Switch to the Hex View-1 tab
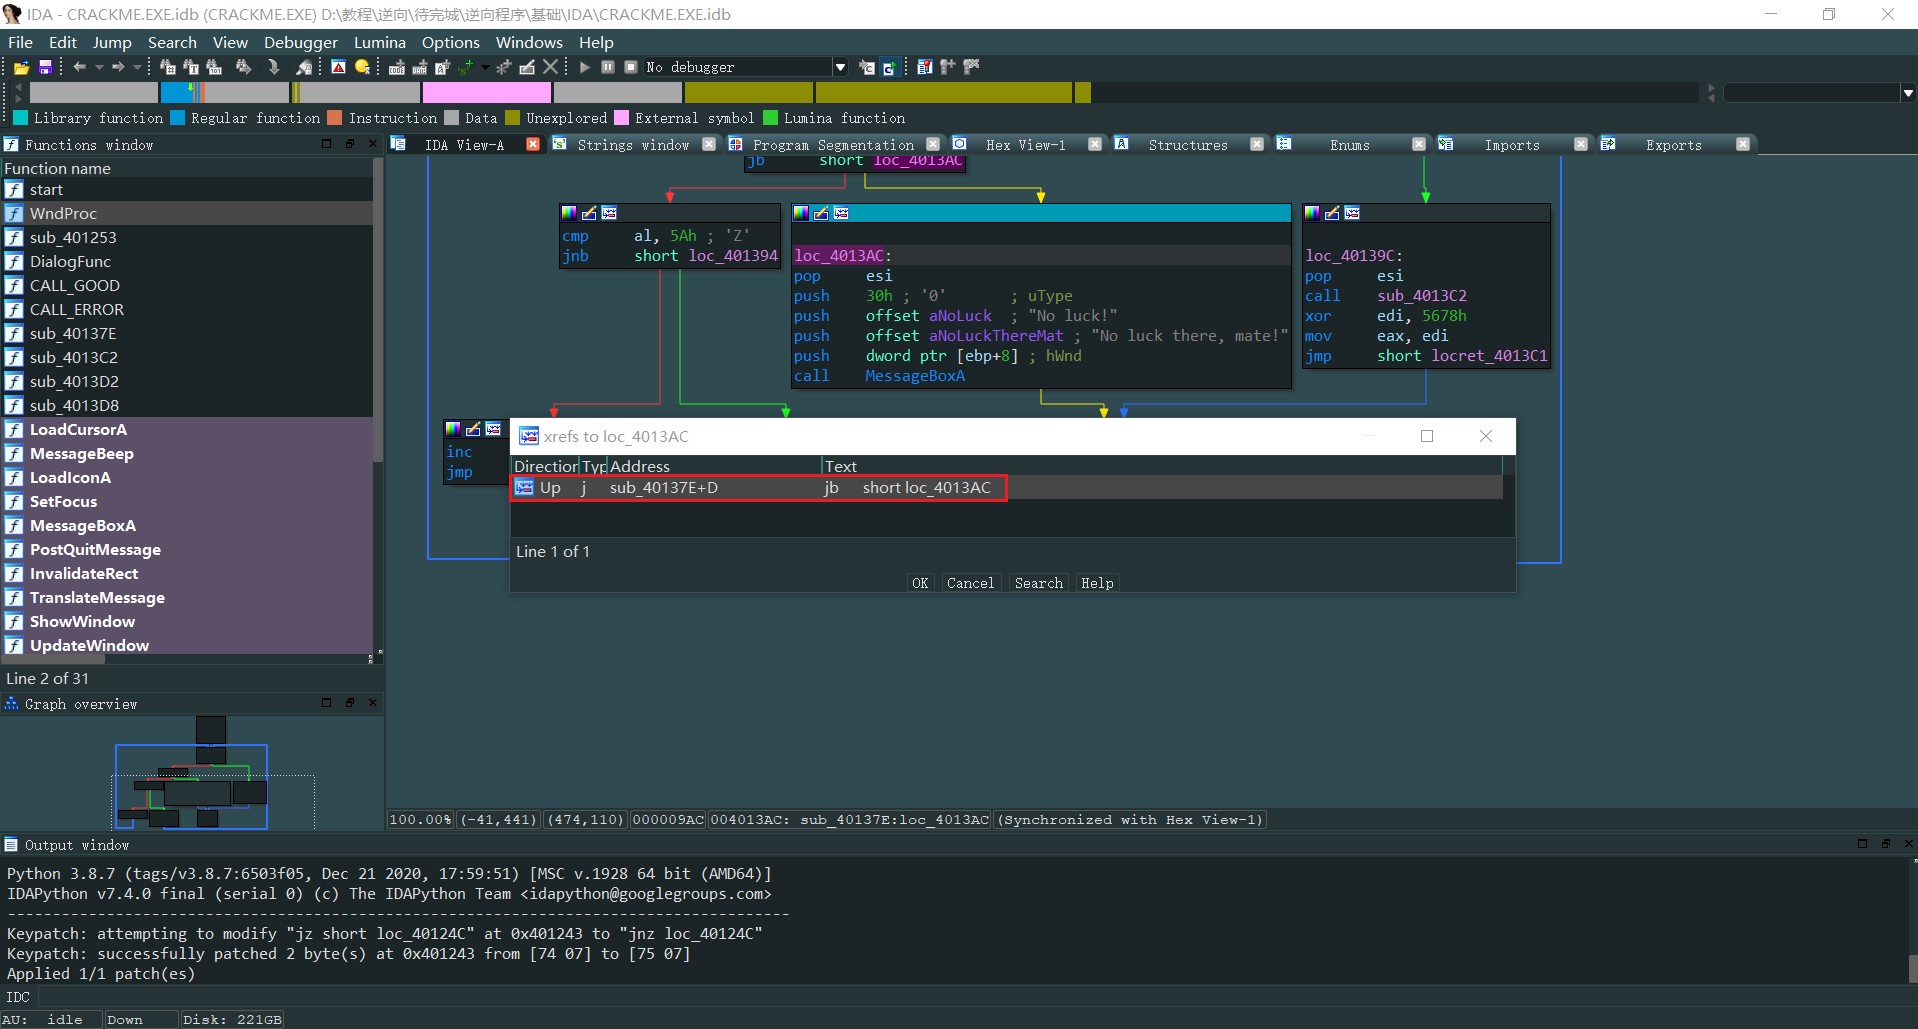 coord(1025,145)
